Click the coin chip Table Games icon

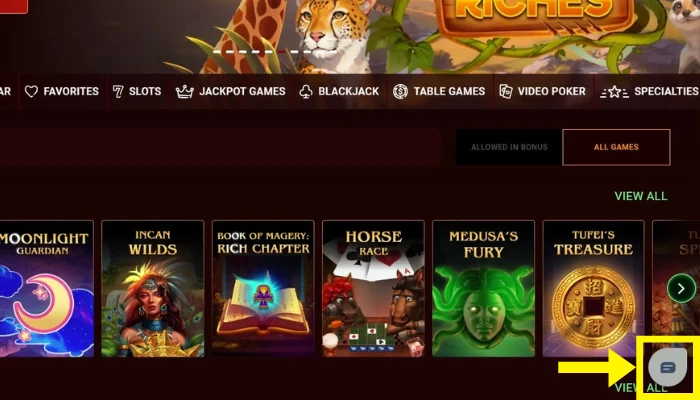[400, 92]
